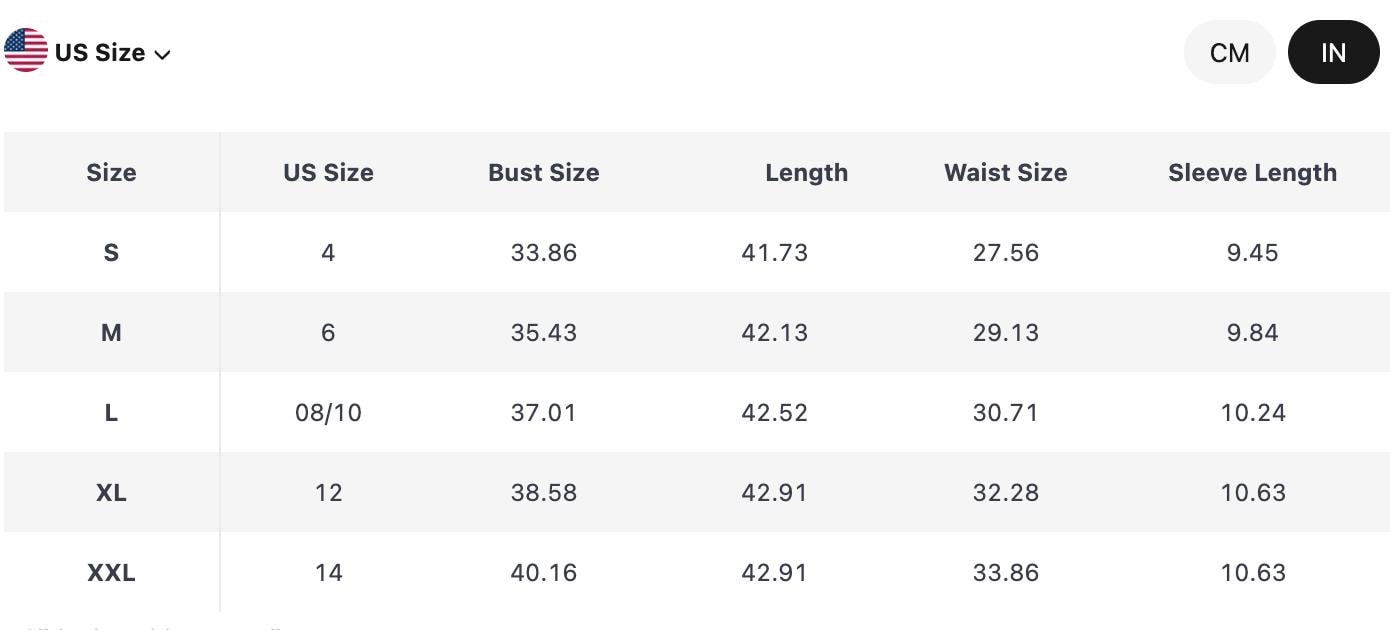Click the Sleeve Length column header
The height and width of the screenshot is (630, 1390).
(1252, 172)
